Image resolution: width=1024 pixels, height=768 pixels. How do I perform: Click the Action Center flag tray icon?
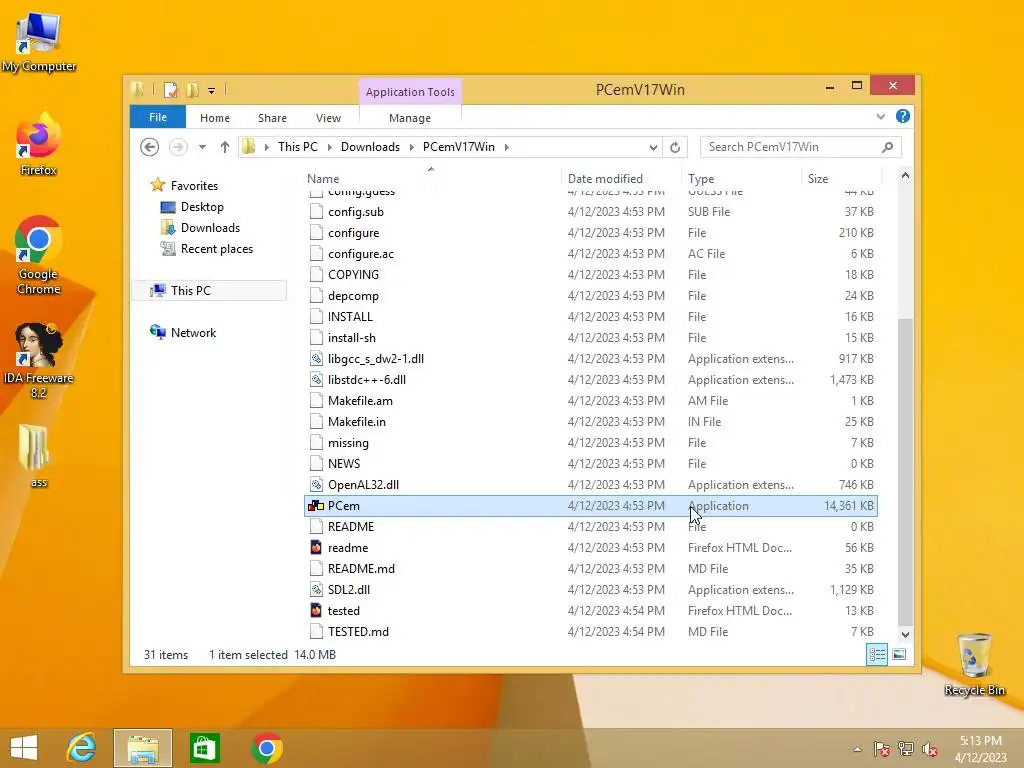882,749
